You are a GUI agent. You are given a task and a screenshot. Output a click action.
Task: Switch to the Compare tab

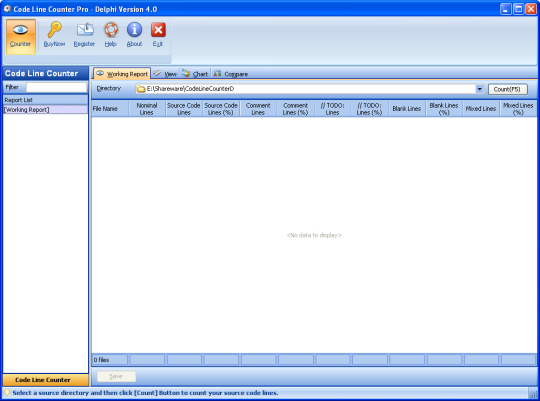click(231, 74)
